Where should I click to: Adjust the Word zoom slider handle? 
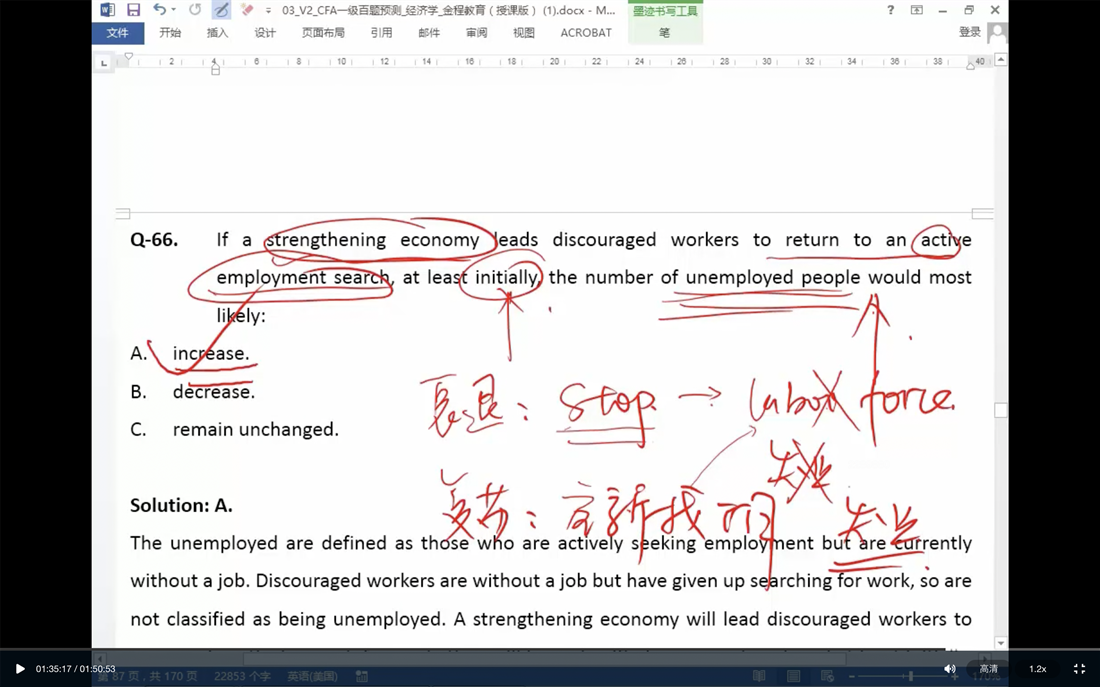coord(911,676)
